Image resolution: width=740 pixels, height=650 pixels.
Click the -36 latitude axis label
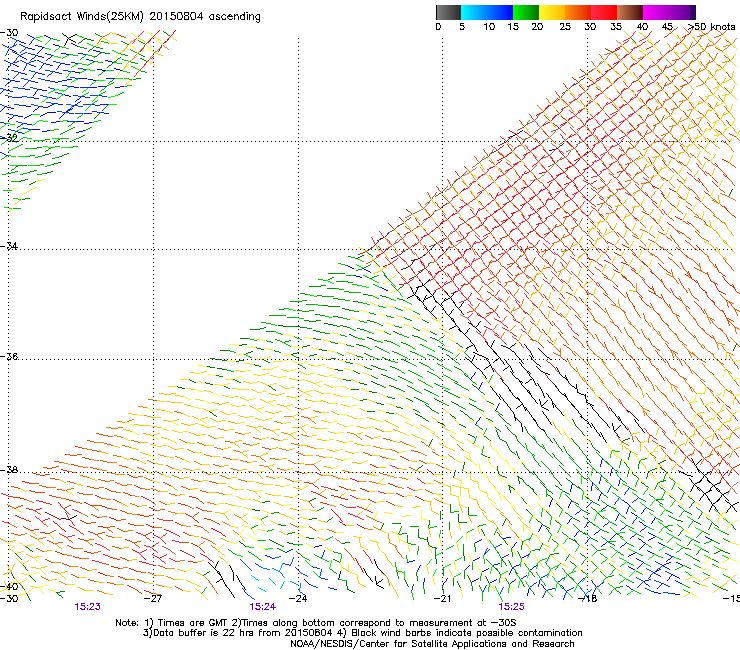[x=9, y=356]
